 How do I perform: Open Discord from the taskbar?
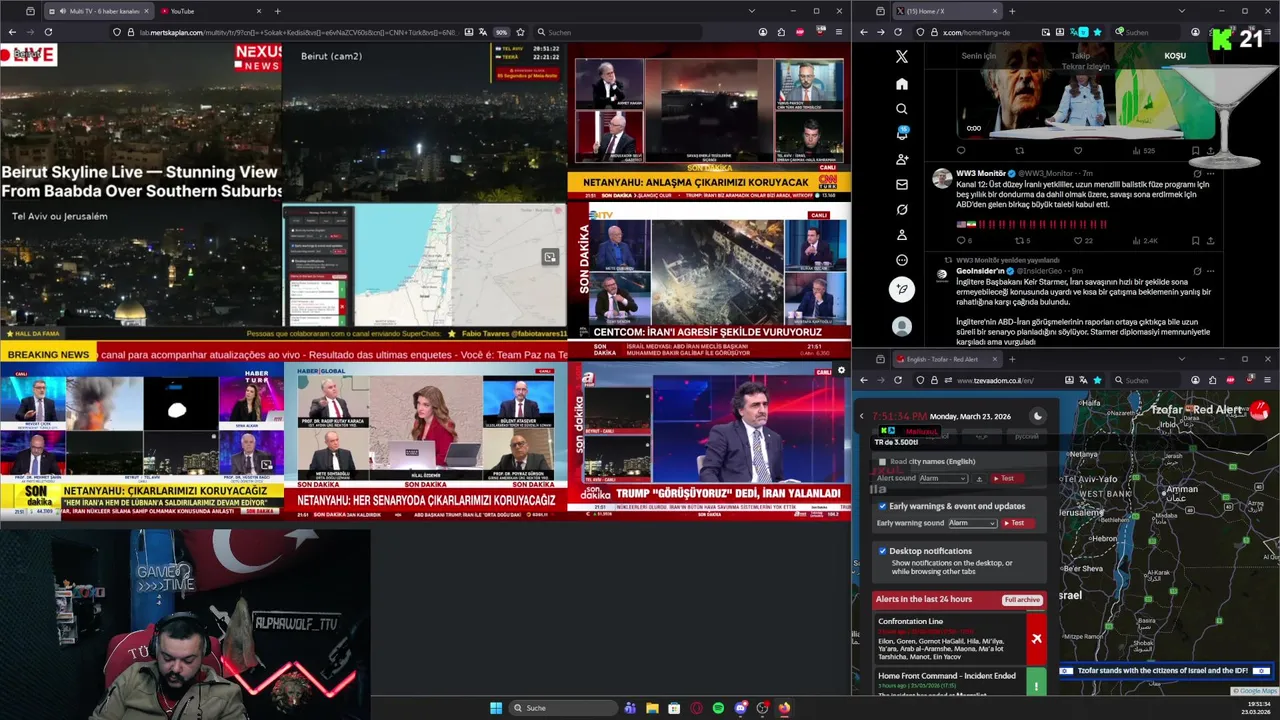740,708
